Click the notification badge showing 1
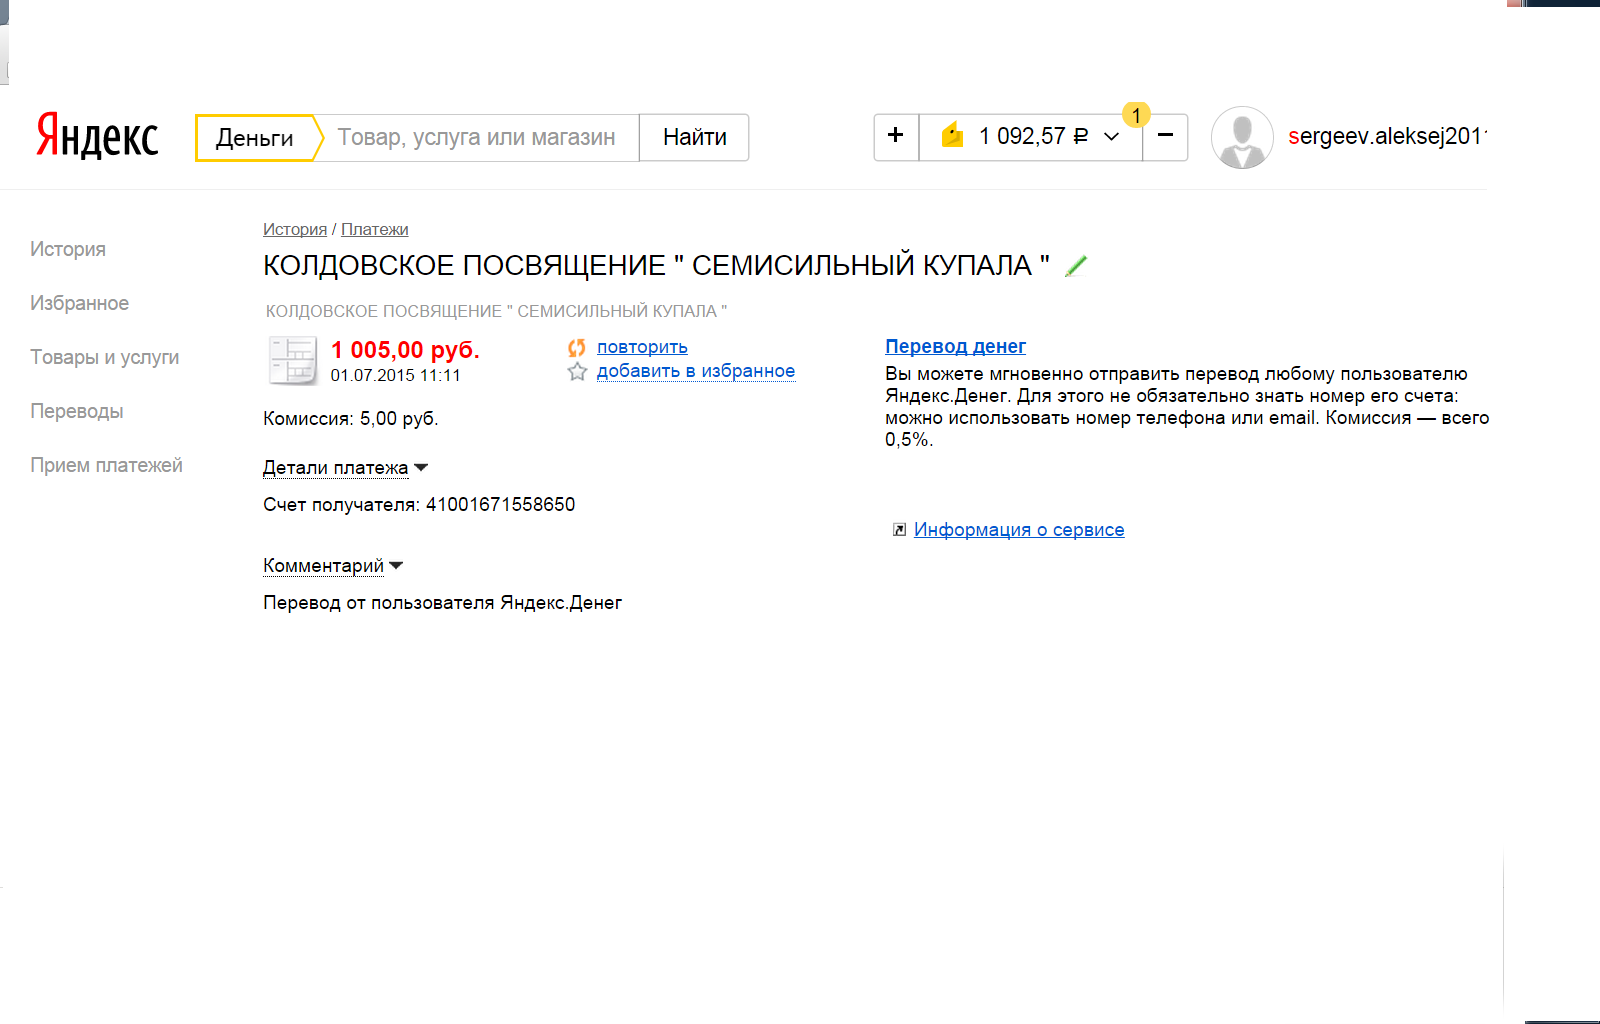Screen dimensions: 1600x1024 (x=1136, y=115)
